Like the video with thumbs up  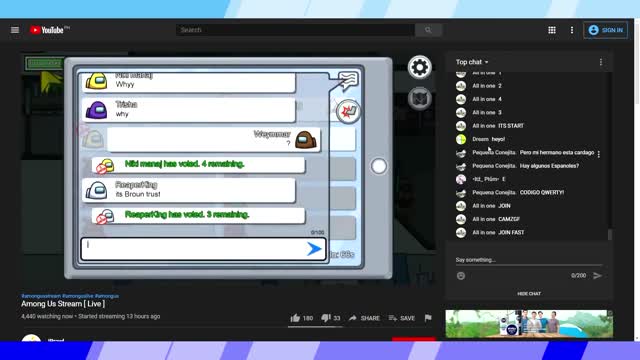(302, 318)
